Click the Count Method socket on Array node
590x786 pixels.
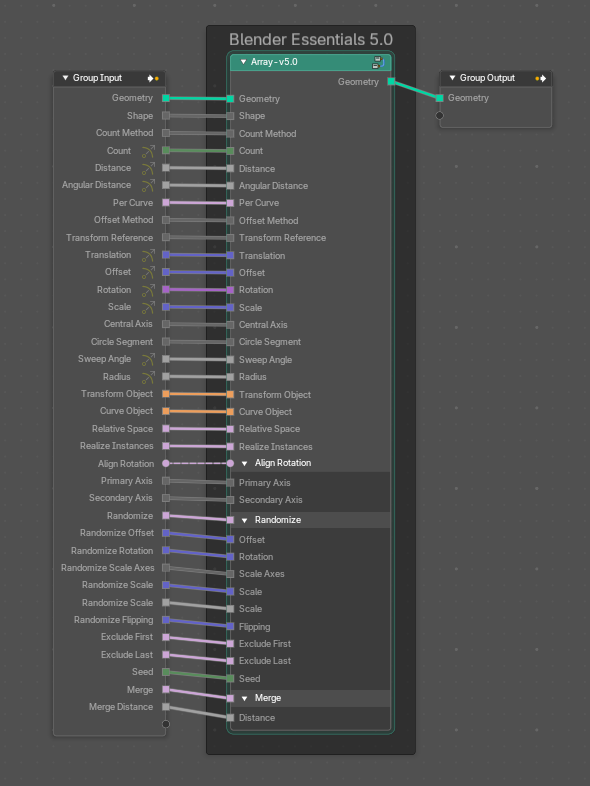pyautogui.click(x=230, y=134)
